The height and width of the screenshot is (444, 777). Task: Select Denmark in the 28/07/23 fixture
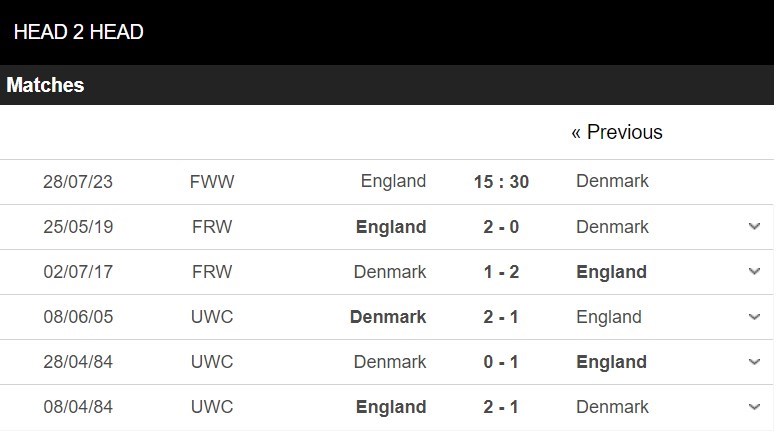[612, 181]
